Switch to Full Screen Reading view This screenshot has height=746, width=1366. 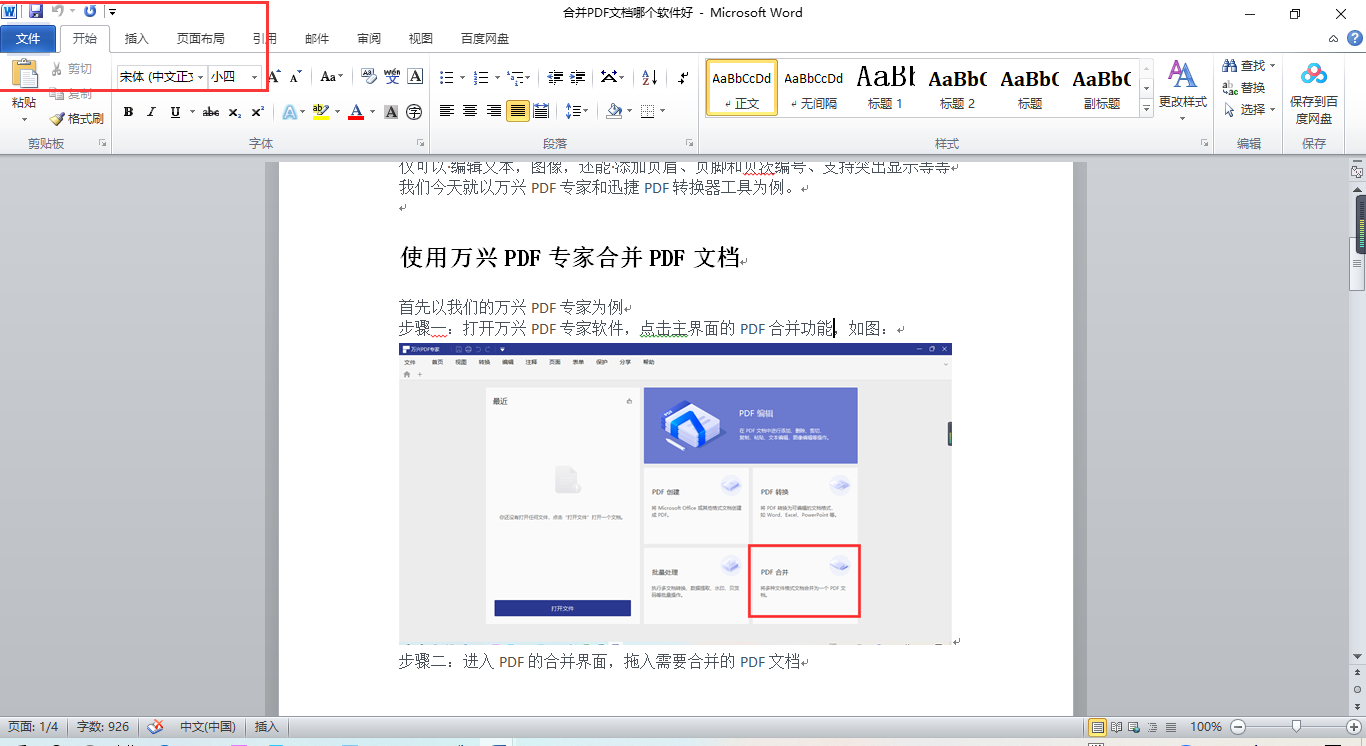(x=1117, y=727)
